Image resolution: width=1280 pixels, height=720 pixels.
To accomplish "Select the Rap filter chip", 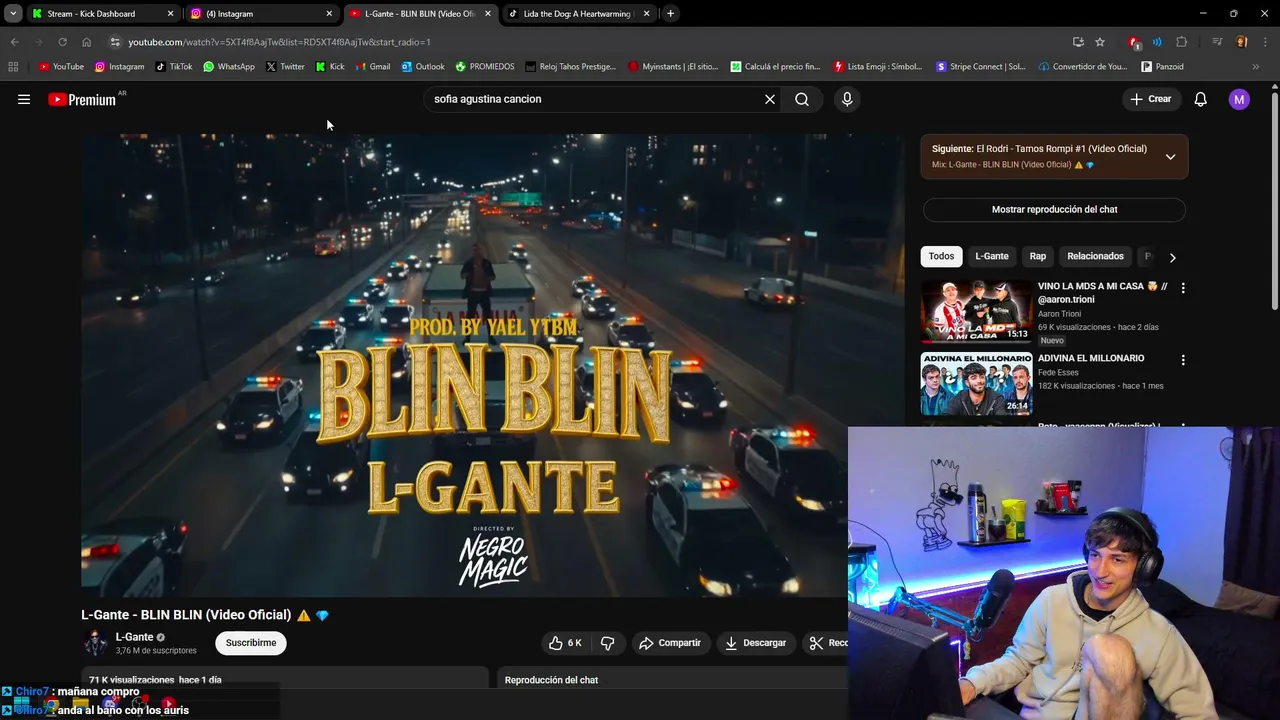I will (x=1038, y=256).
